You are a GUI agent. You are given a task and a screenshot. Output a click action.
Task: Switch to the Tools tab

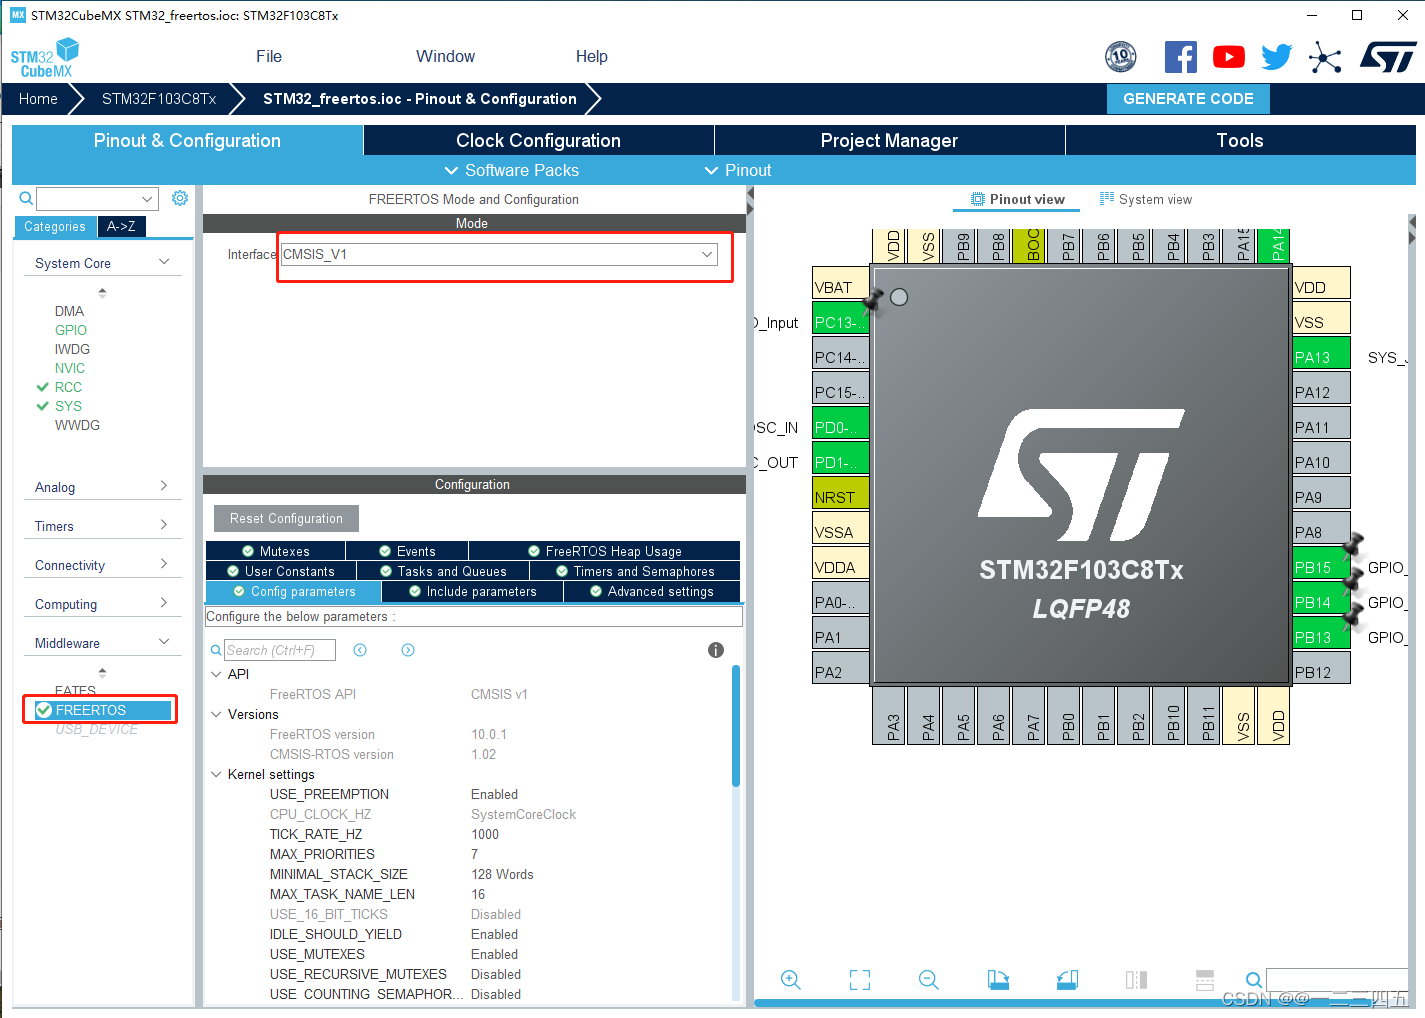[1240, 140]
